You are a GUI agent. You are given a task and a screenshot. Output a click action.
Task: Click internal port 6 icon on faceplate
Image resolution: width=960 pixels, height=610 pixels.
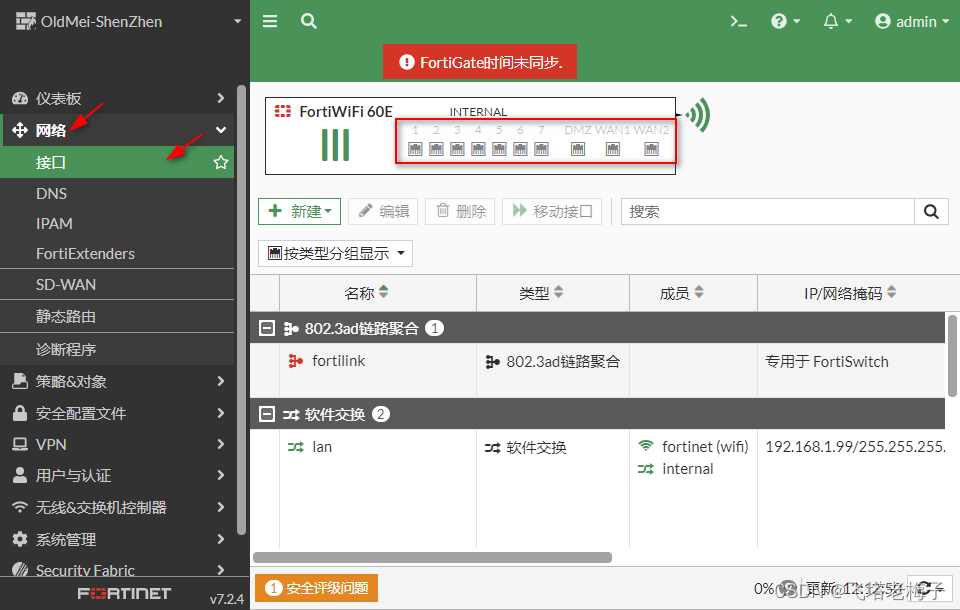click(520, 149)
